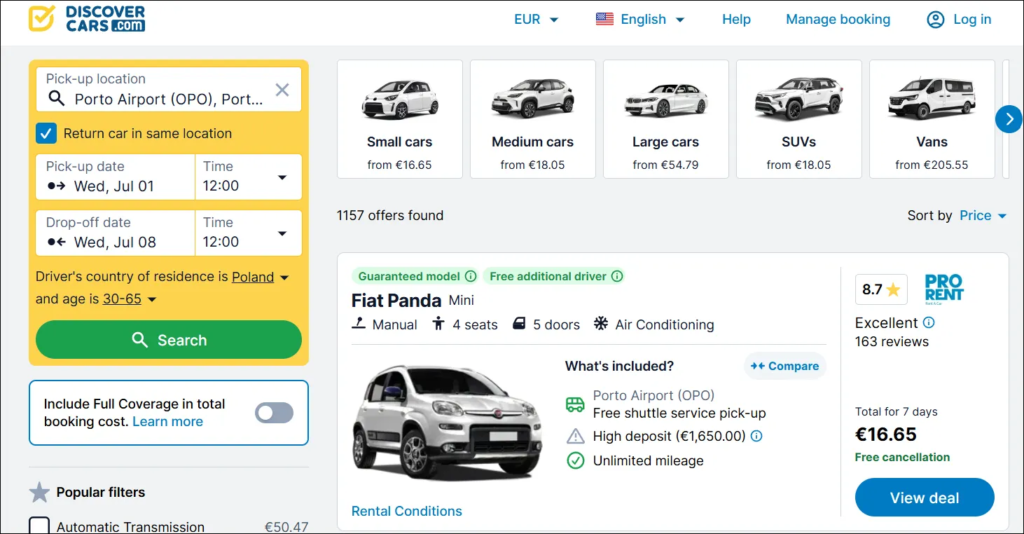Screen dimensions: 1024x534
Task: Click the Drop-off date field Wed, Jul 08
Action: [x=116, y=233]
